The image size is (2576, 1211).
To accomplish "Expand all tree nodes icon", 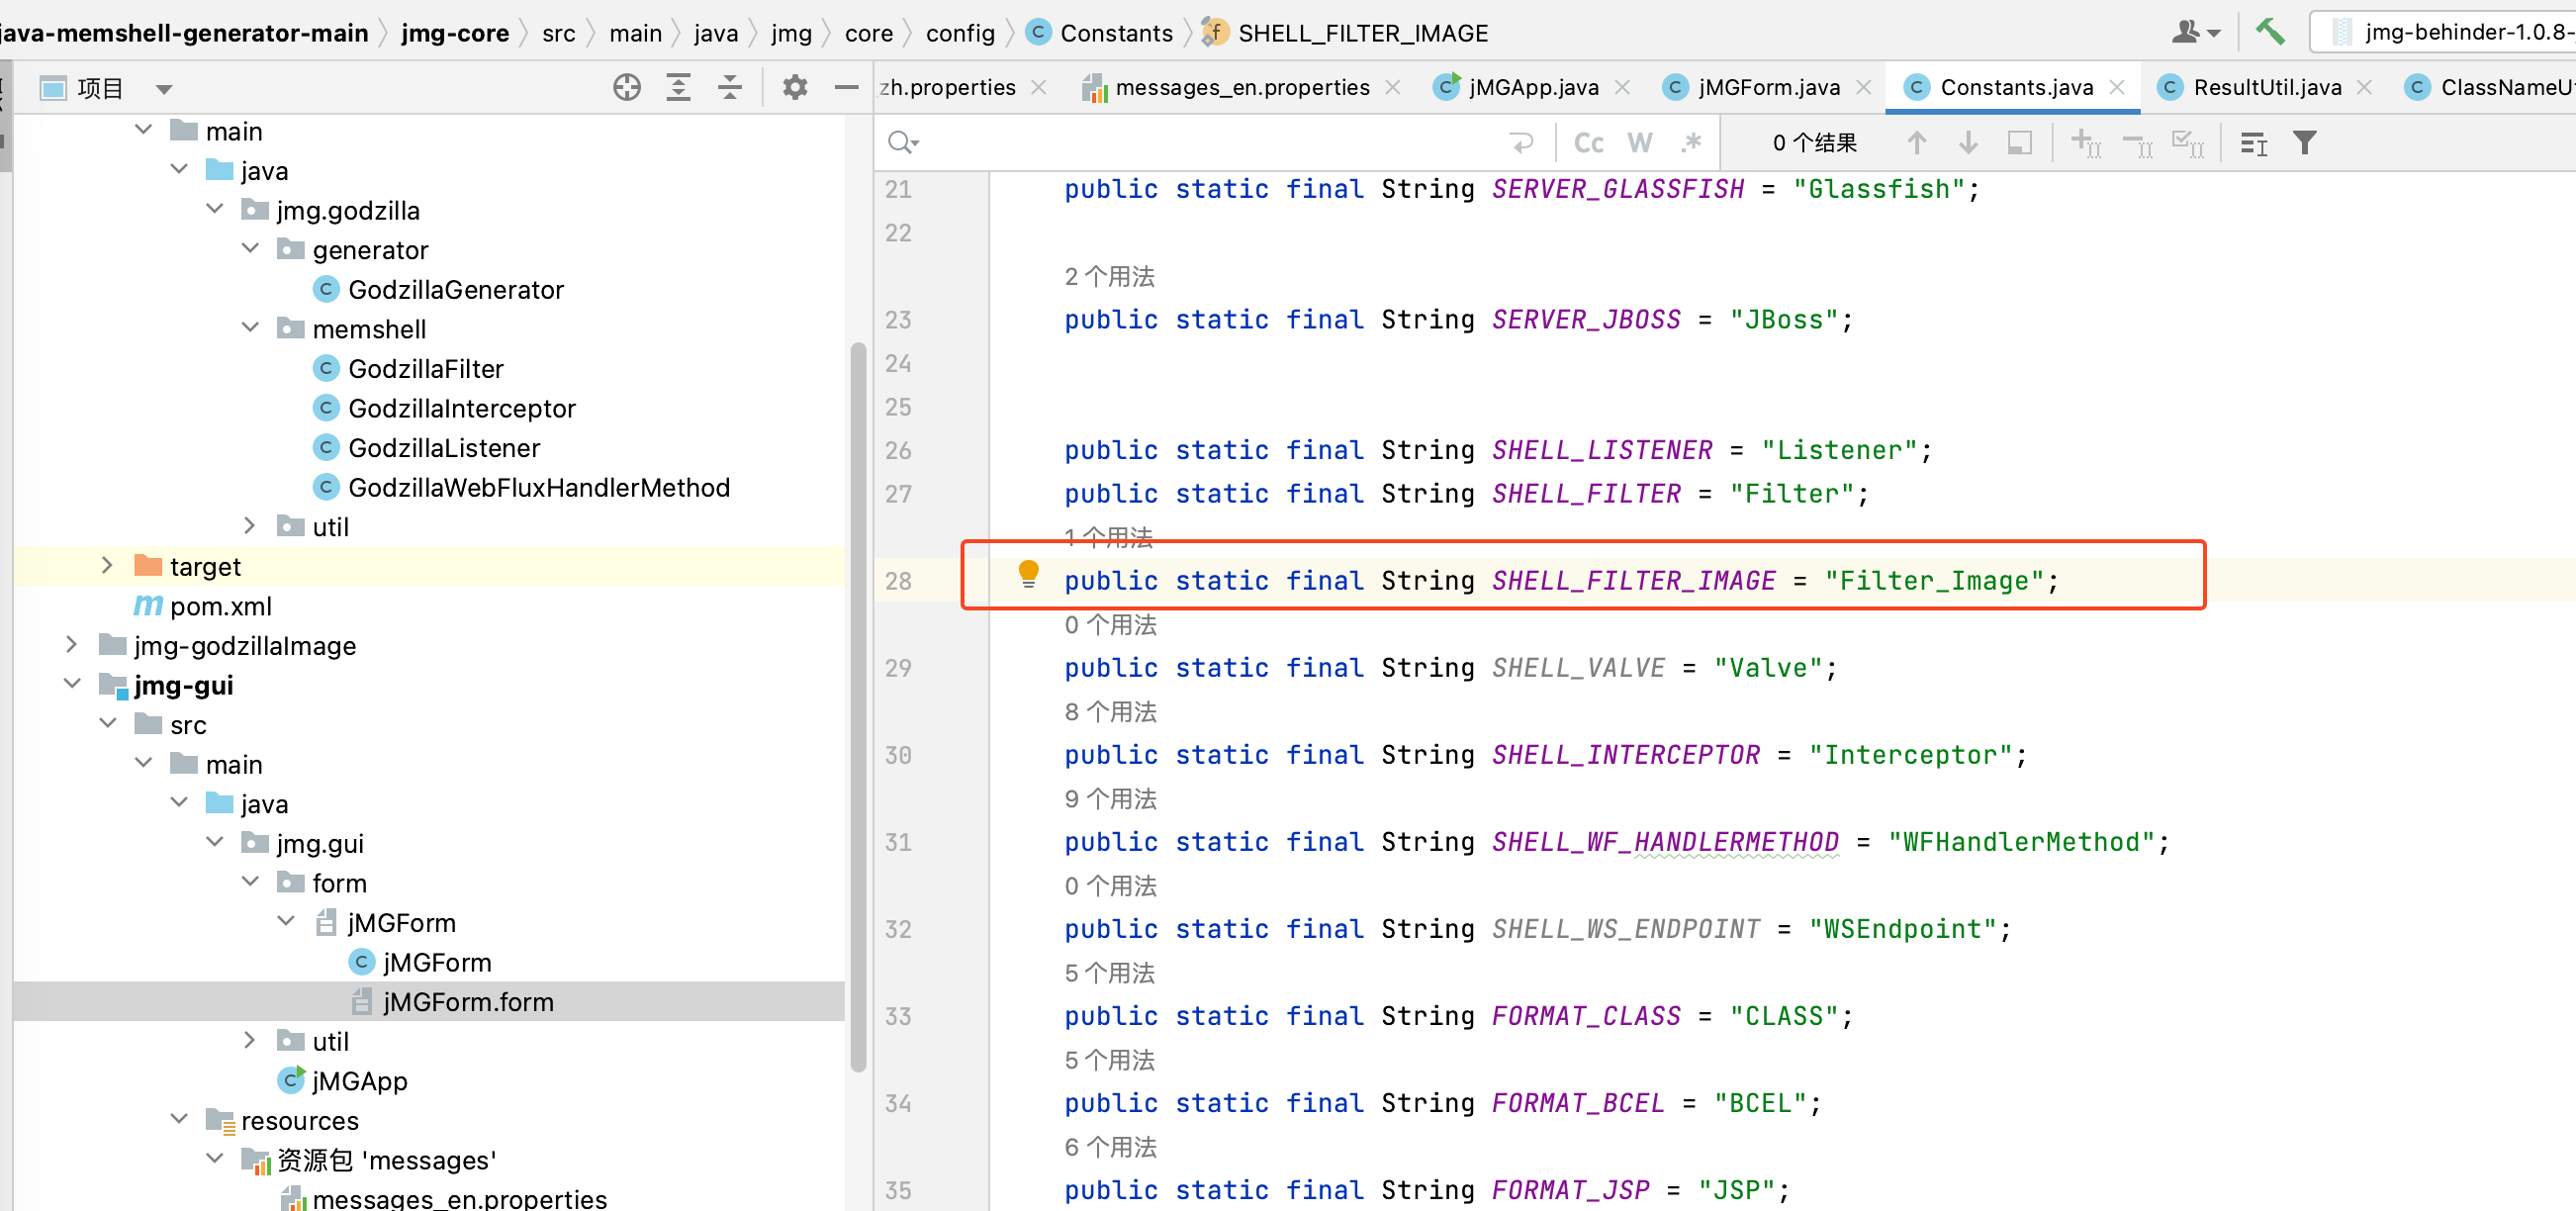I will pyautogui.click(x=679, y=88).
